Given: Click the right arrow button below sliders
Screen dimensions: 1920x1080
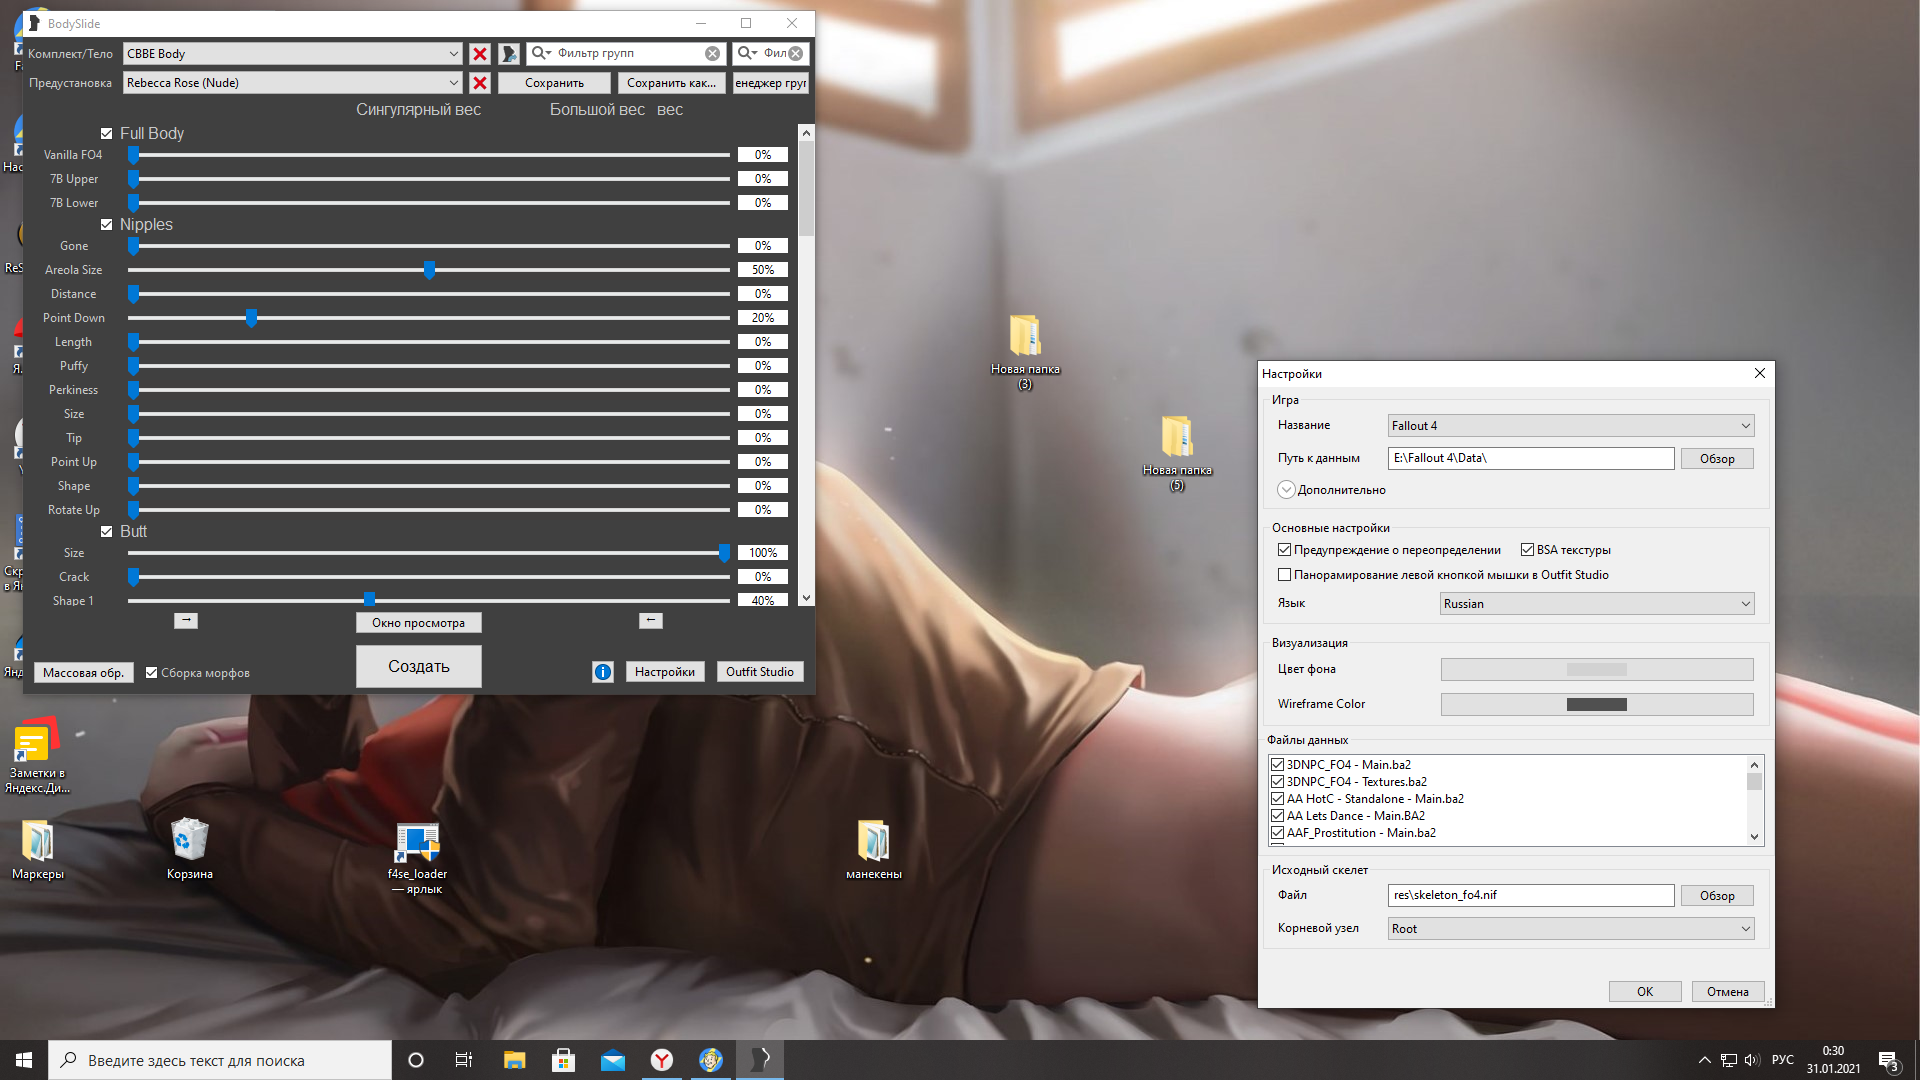Looking at the screenshot, I should (186, 621).
